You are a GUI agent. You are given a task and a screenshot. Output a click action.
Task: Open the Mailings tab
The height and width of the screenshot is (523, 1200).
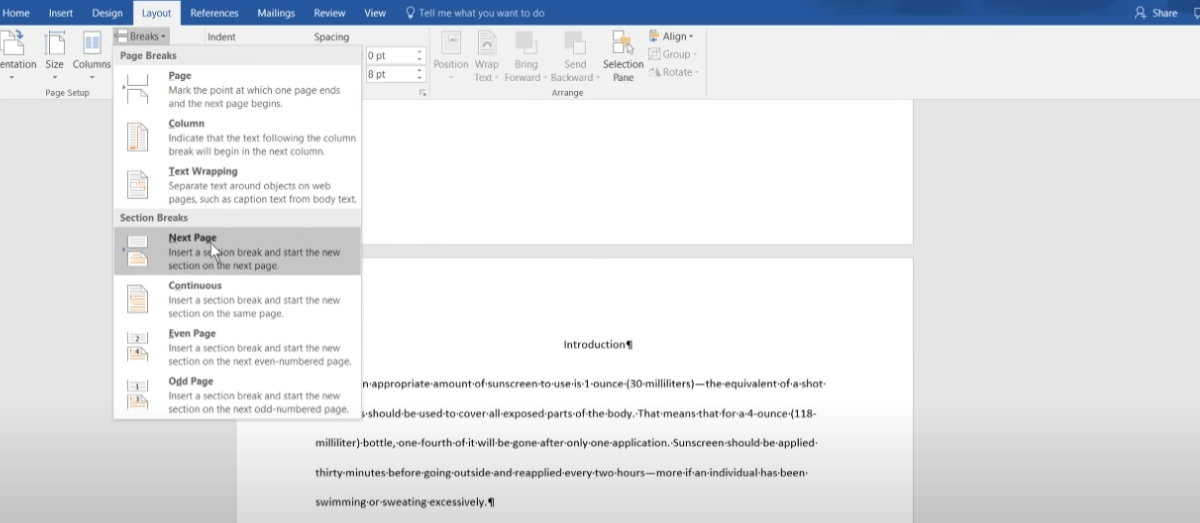tap(276, 13)
